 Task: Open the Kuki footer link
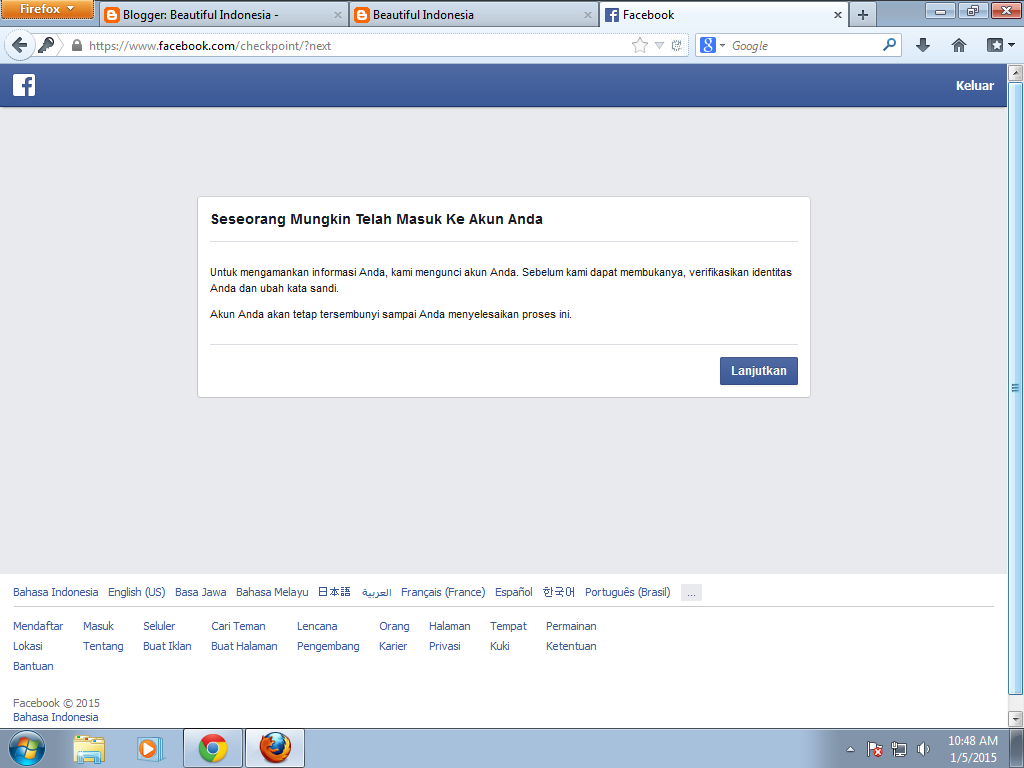click(500, 647)
